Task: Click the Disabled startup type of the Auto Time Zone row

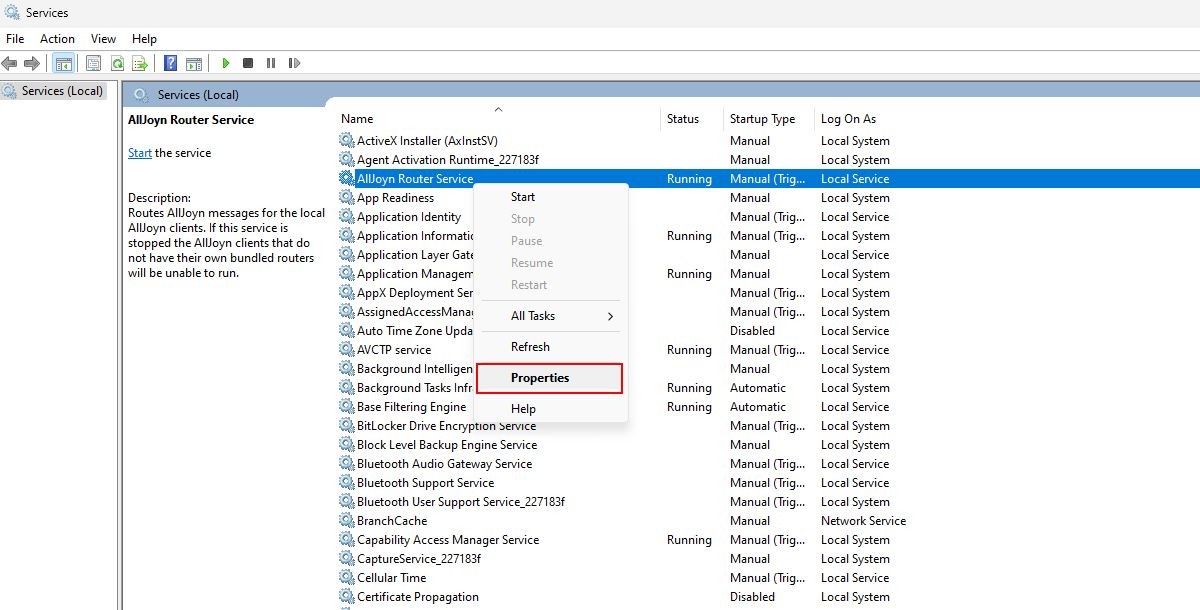Action: coord(752,331)
